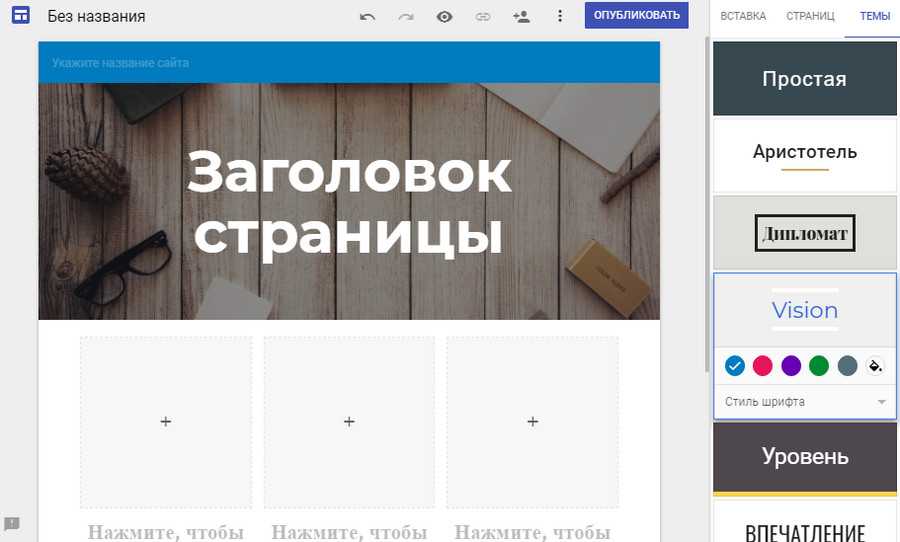Choose the purple theme color
The width and height of the screenshot is (900, 542).
click(x=791, y=366)
